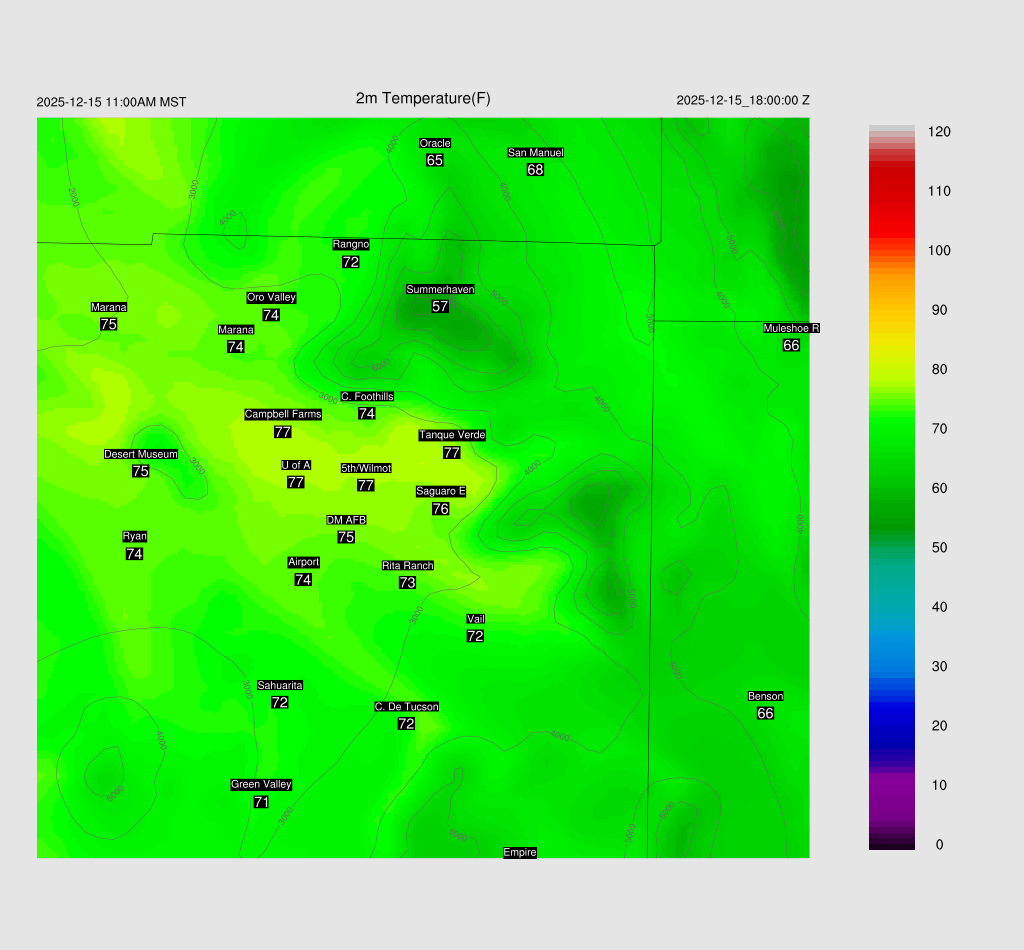Image resolution: width=1024 pixels, height=950 pixels.
Task: Click the DM AFB station label
Action: click(346, 520)
